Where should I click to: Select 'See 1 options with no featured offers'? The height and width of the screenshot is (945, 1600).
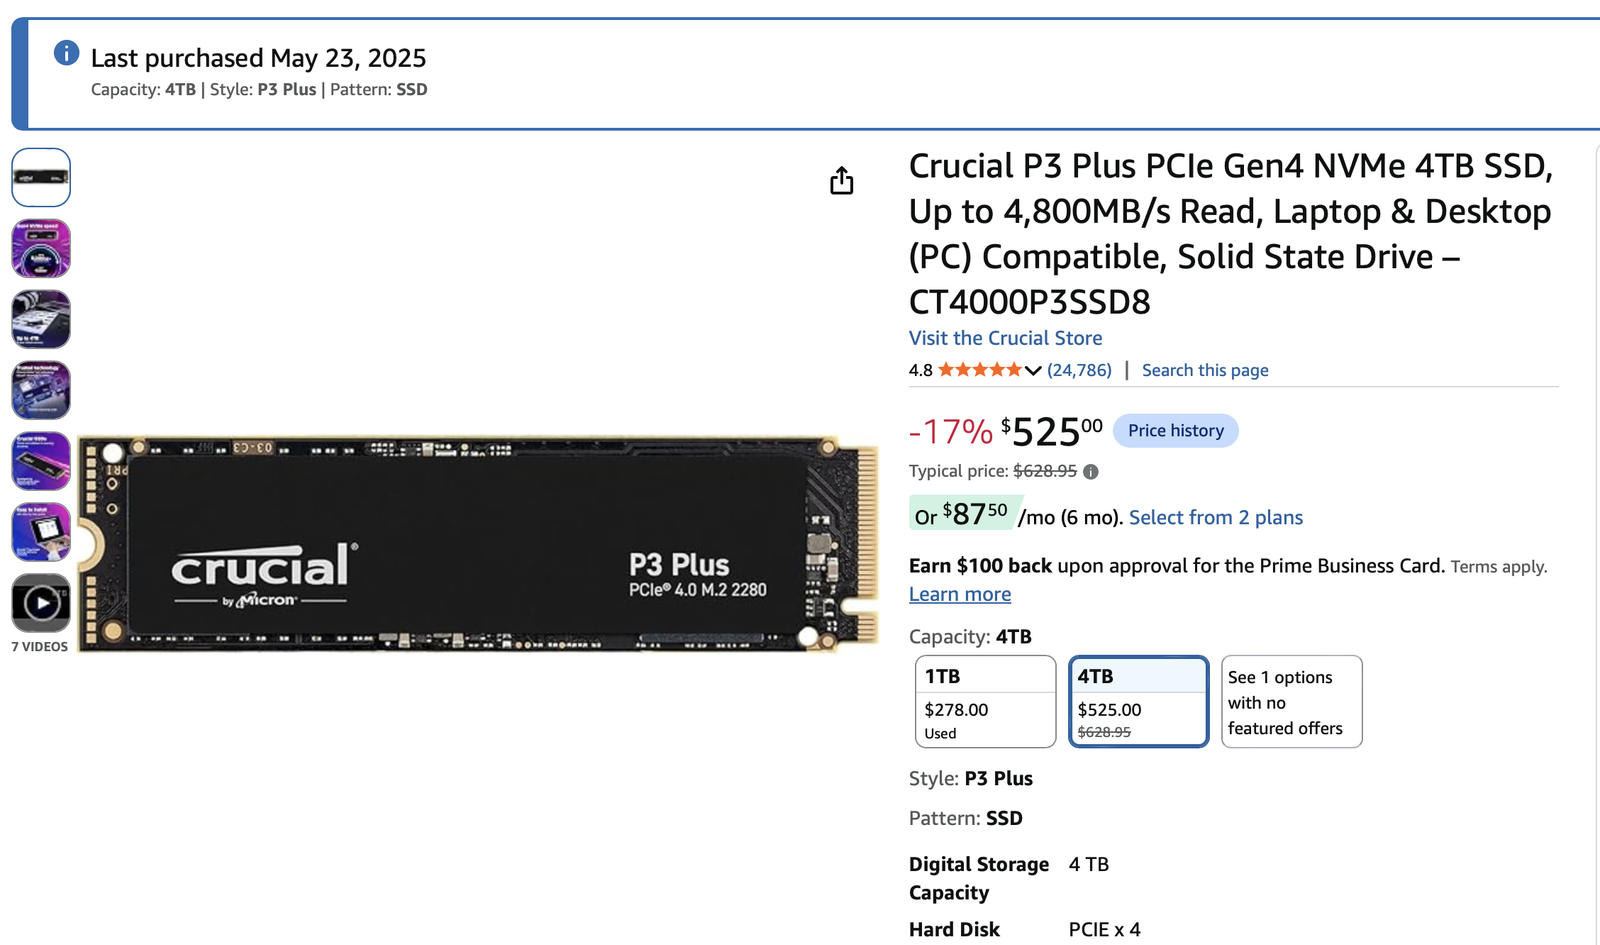tap(1291, 702)
